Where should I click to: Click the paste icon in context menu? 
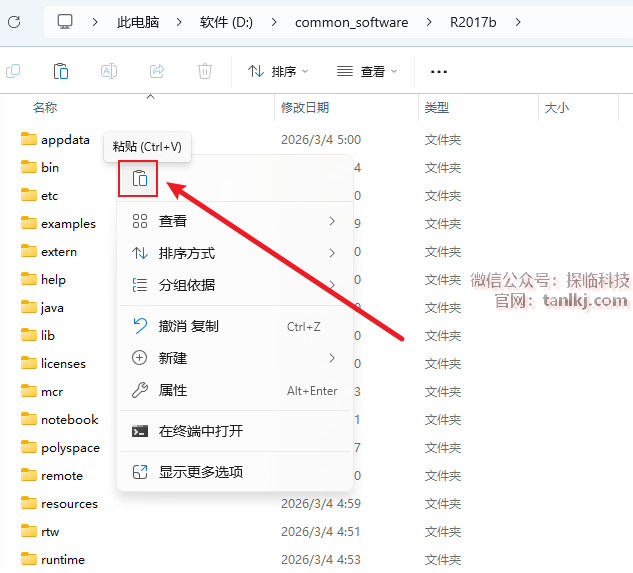(x=139, y=179)
